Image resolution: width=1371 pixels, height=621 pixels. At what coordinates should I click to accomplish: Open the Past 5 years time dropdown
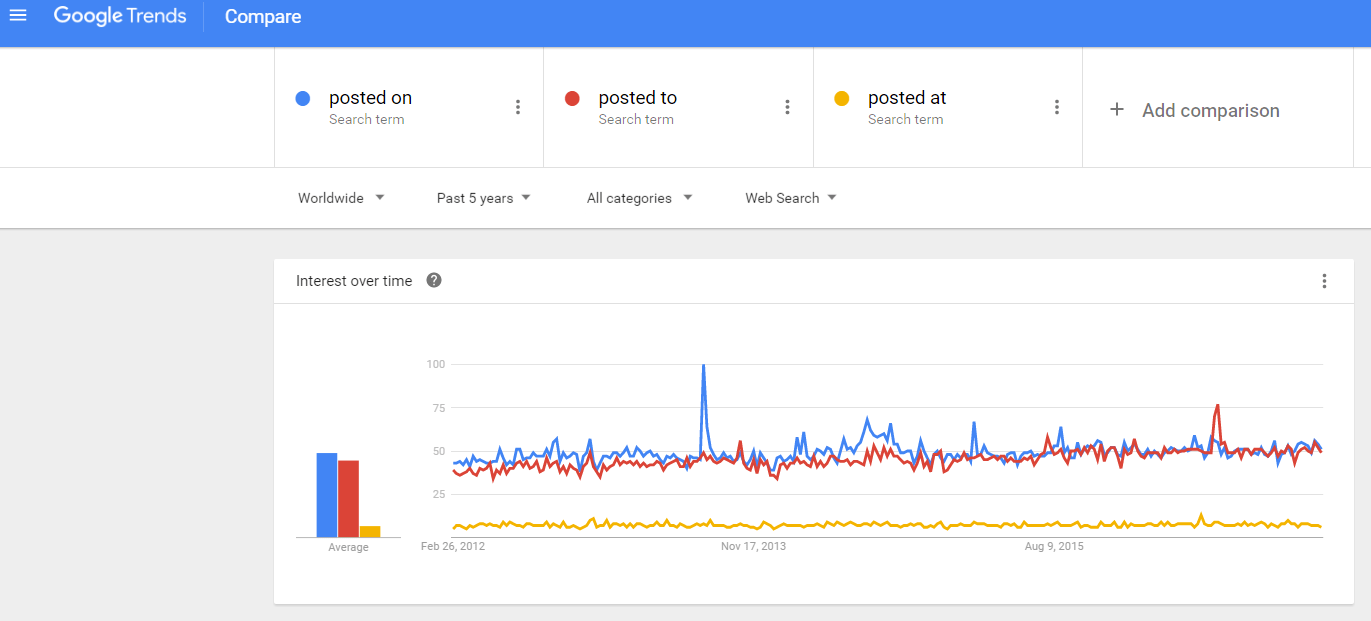[x=483, y=198]
